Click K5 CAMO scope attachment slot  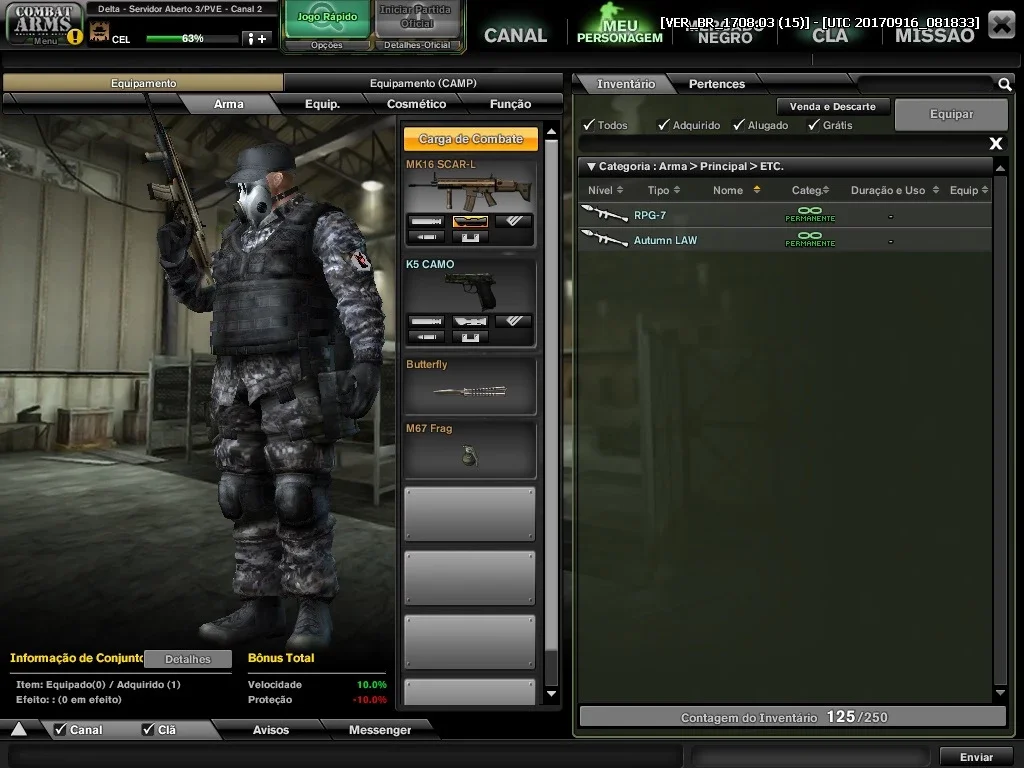(x=470, y=321)
